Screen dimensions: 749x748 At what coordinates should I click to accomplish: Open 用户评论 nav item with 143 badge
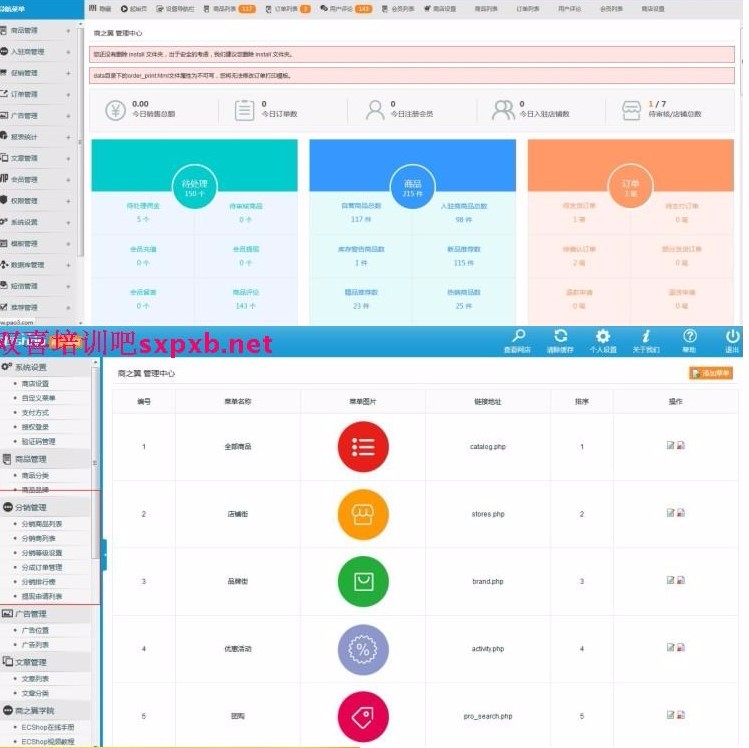click(x=346, y=9)
